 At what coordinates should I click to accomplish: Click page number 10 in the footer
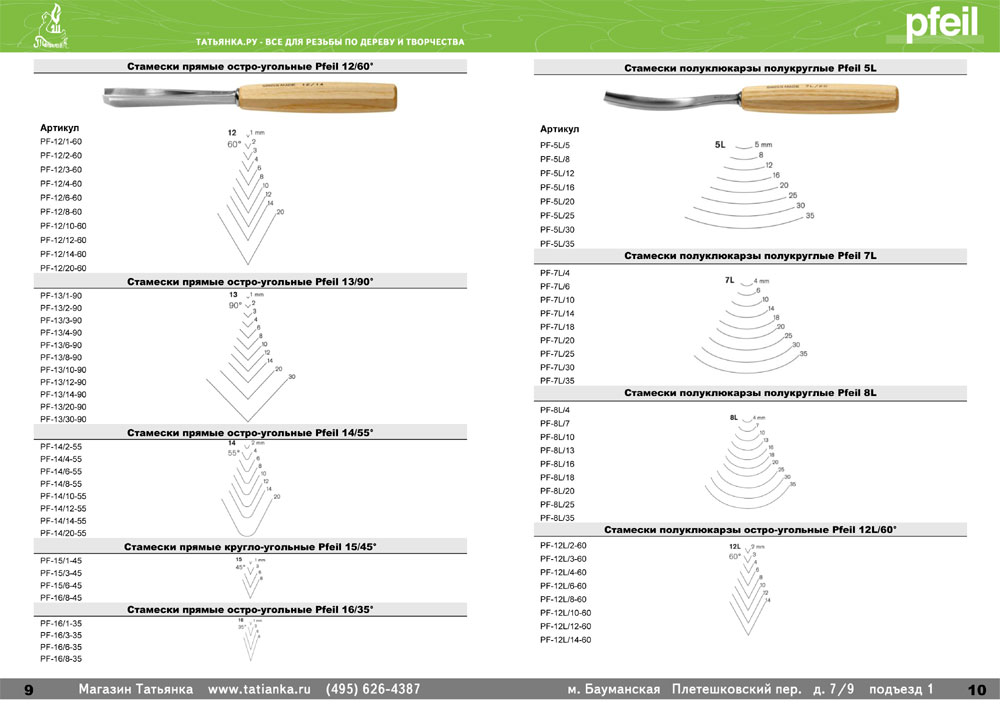click(977, 690)
